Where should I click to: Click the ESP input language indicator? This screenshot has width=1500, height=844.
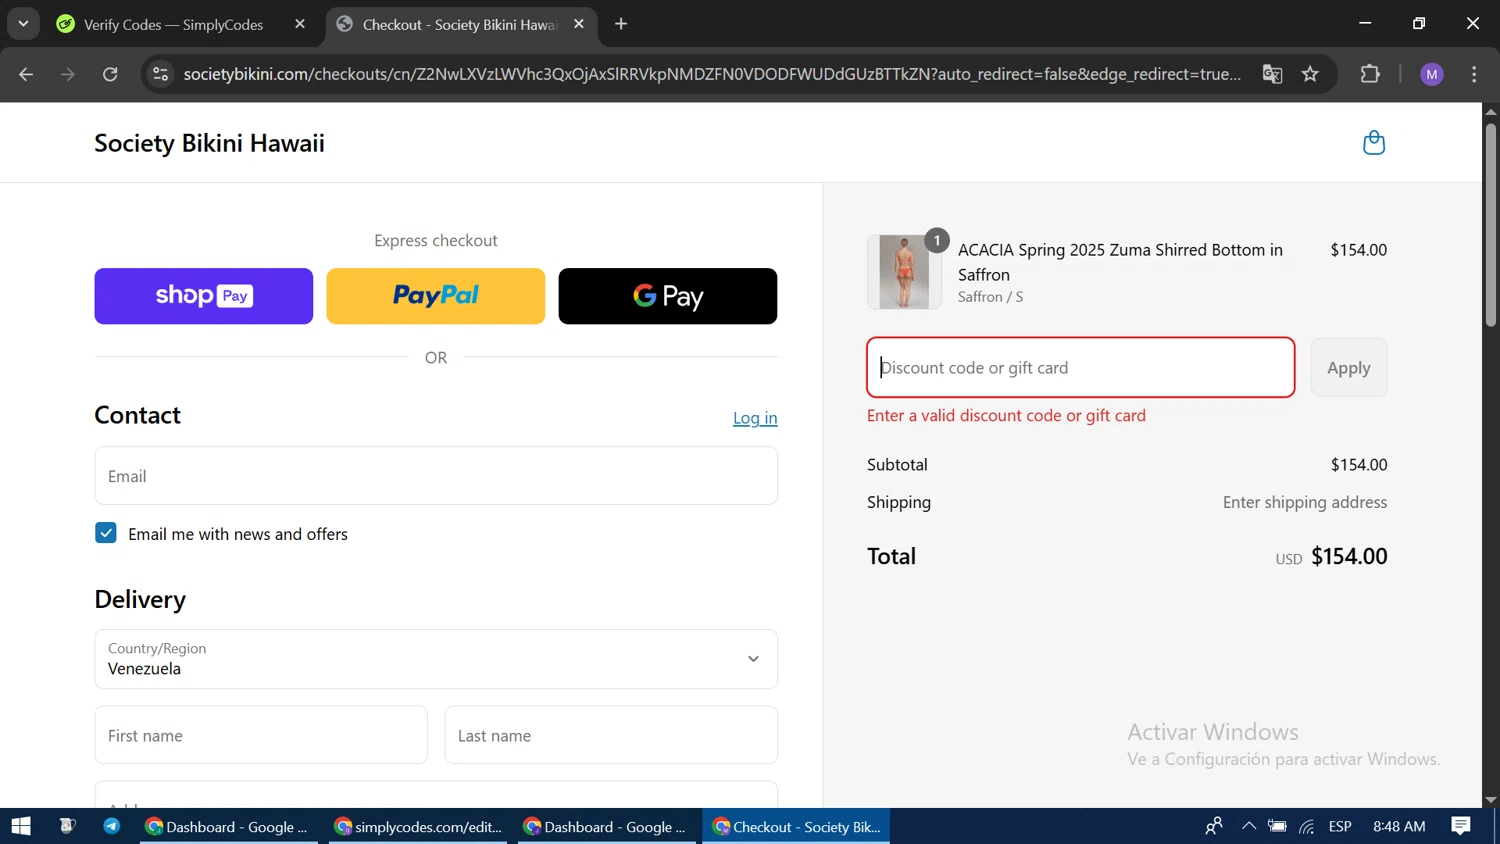coord(1340,826)
